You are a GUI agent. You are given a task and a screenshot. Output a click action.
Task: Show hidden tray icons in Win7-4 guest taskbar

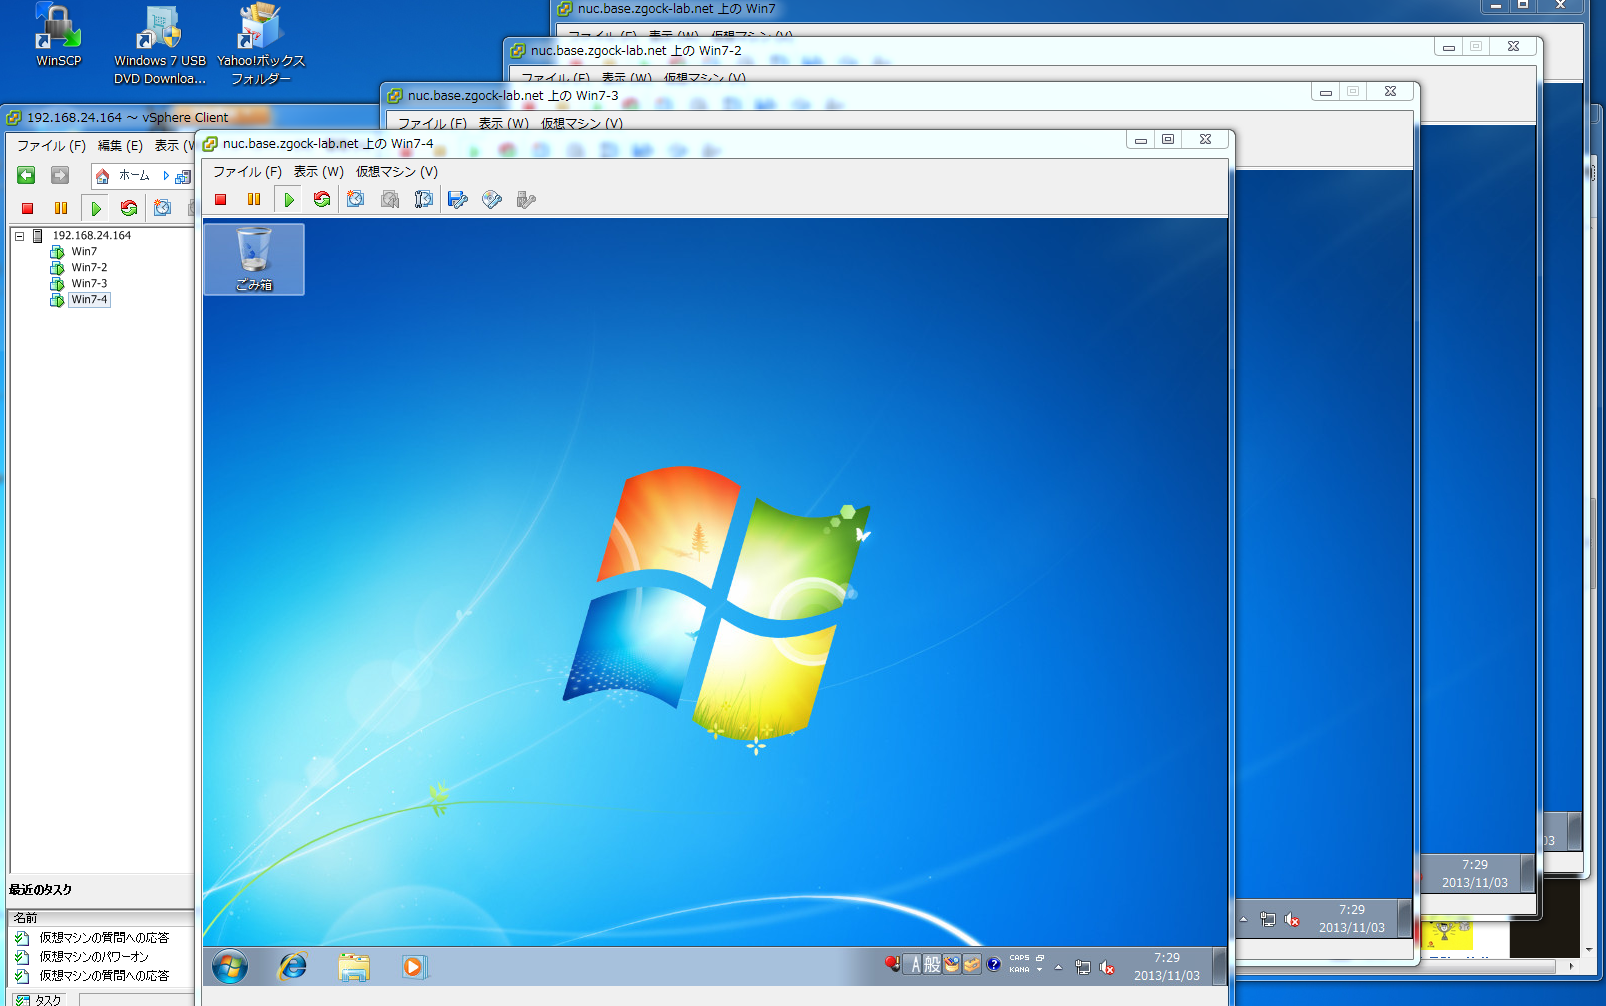click(x=1058, y=967)
